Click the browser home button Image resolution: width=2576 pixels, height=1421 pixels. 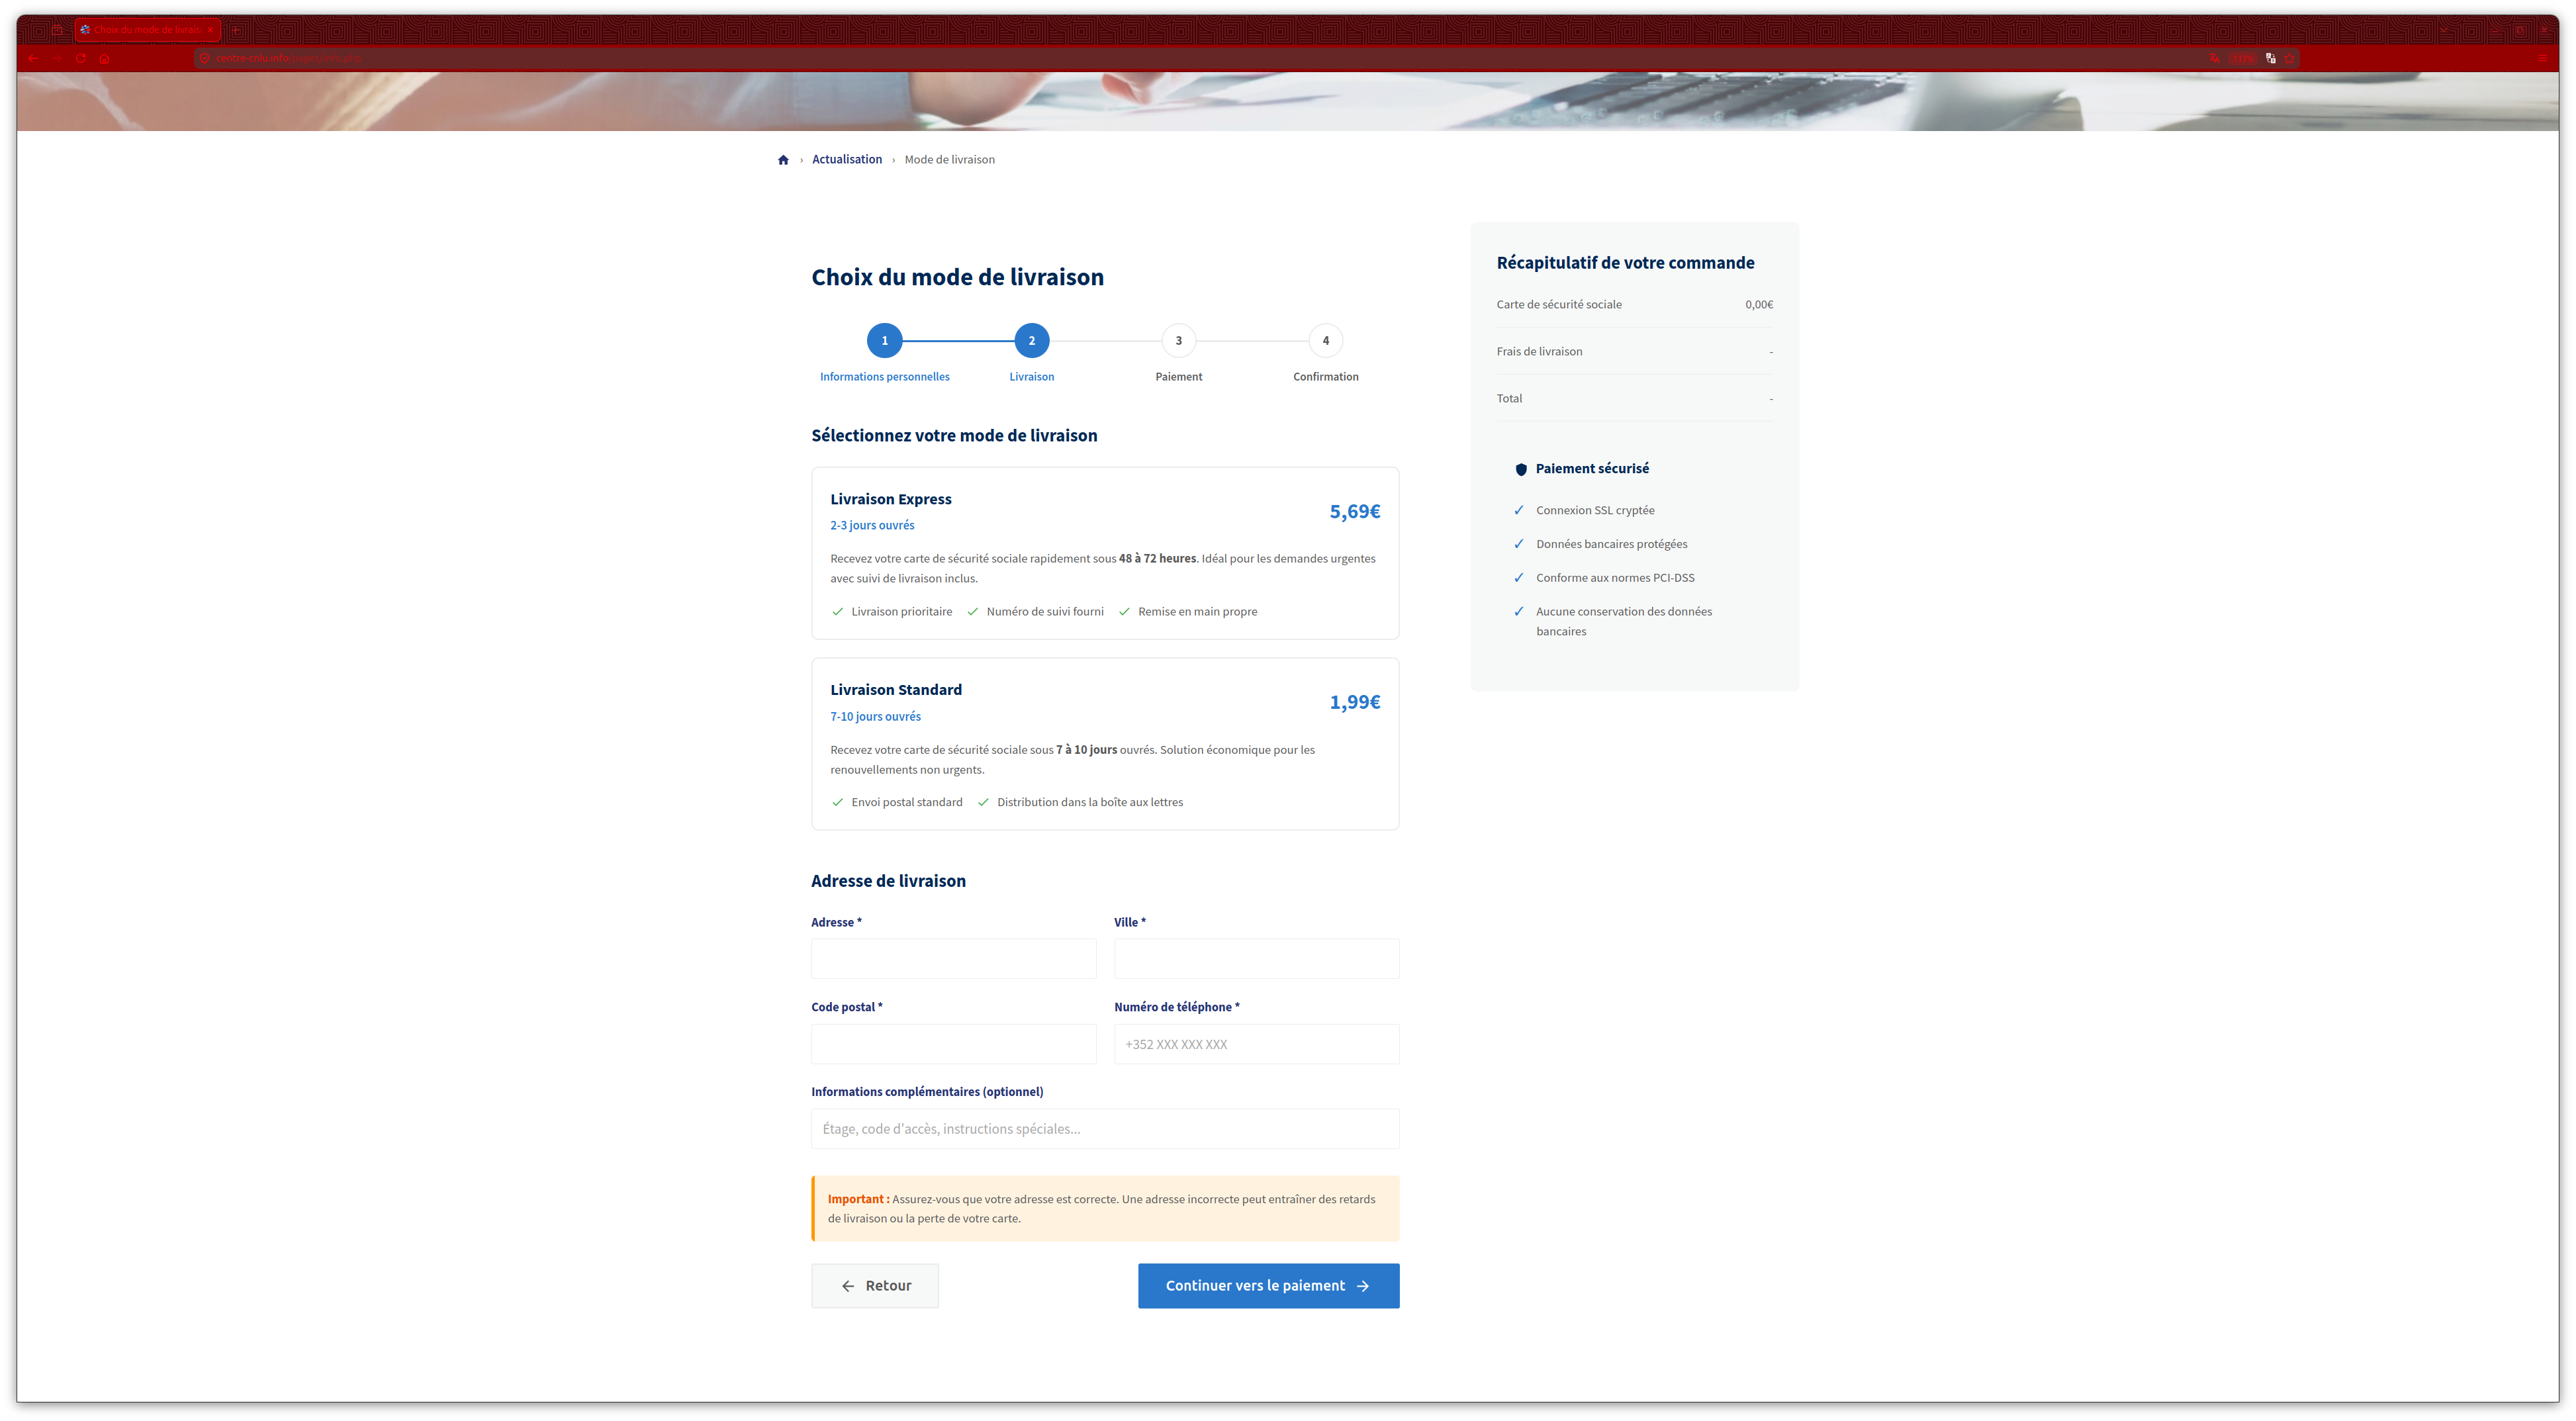[x=105, y=58]
